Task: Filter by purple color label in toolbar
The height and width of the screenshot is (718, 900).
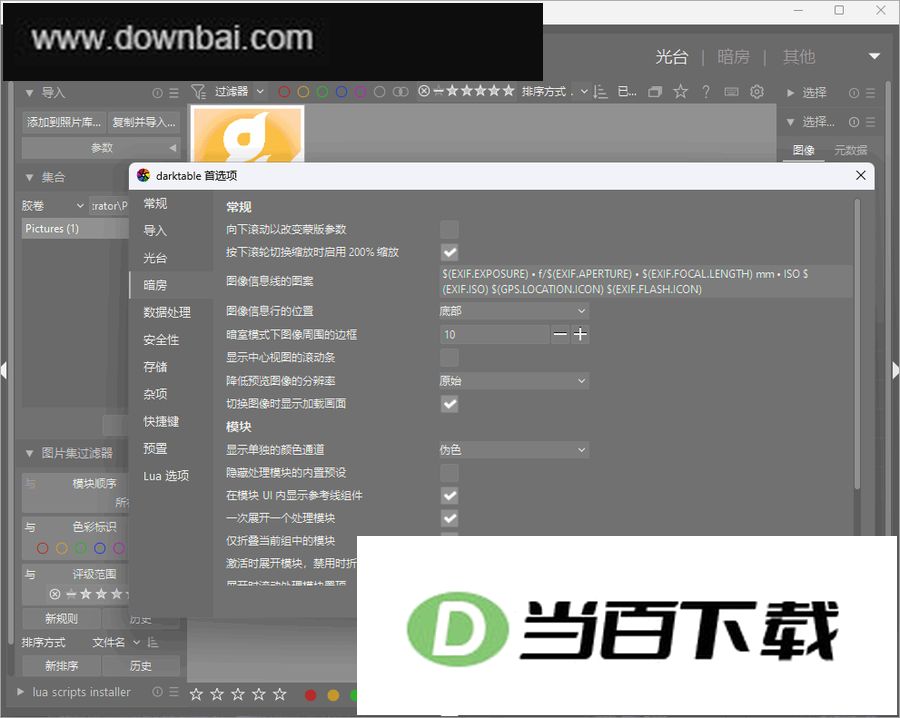Action: (360, 92)
